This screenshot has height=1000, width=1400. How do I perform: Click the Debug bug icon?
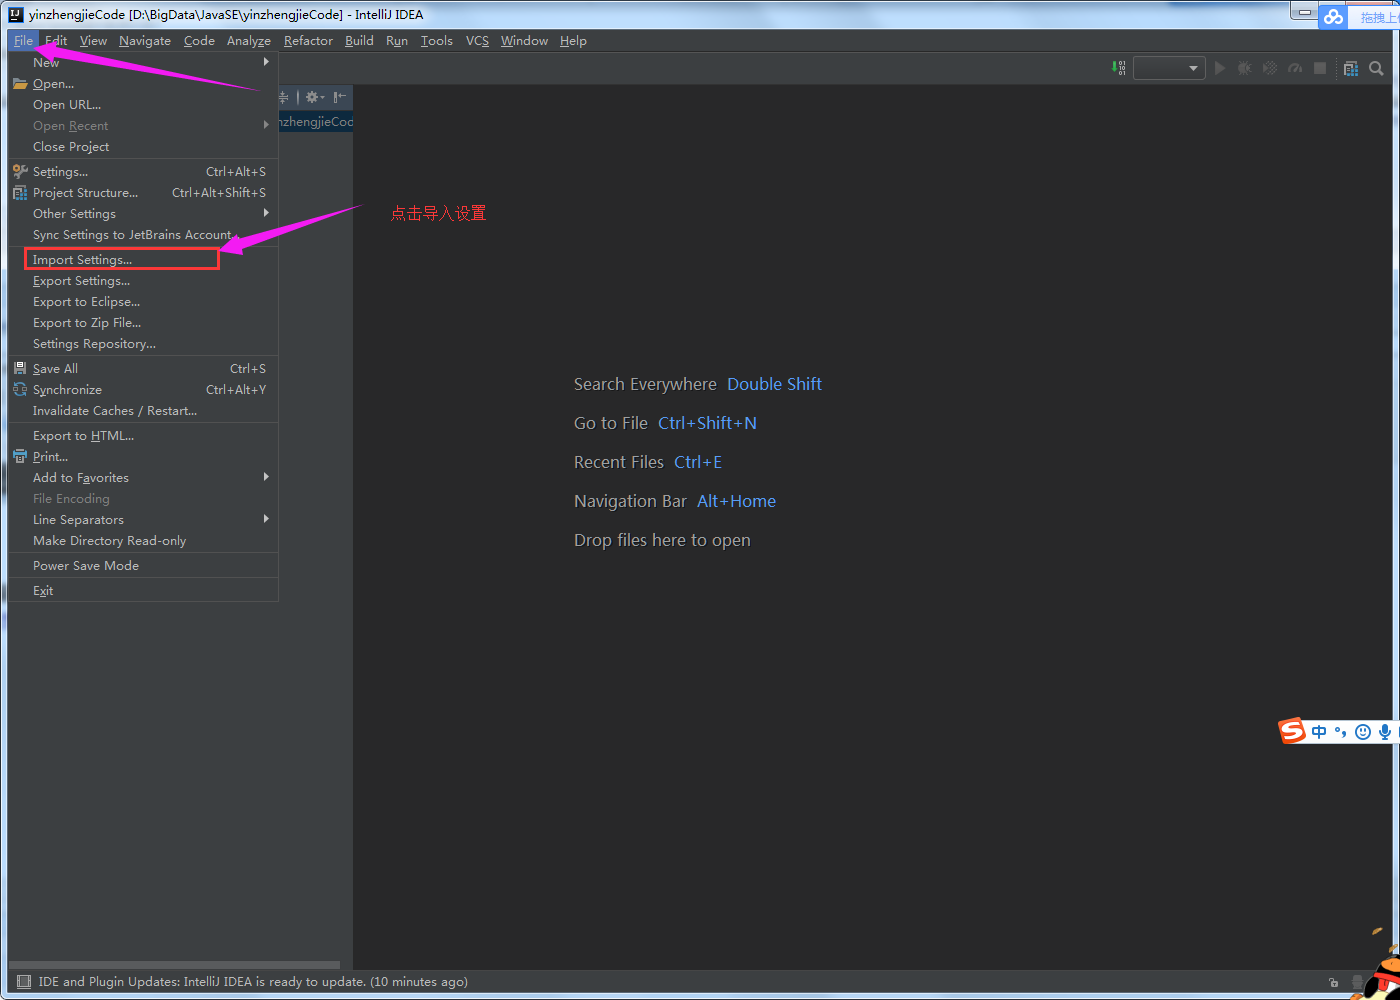pos(1245,68)
